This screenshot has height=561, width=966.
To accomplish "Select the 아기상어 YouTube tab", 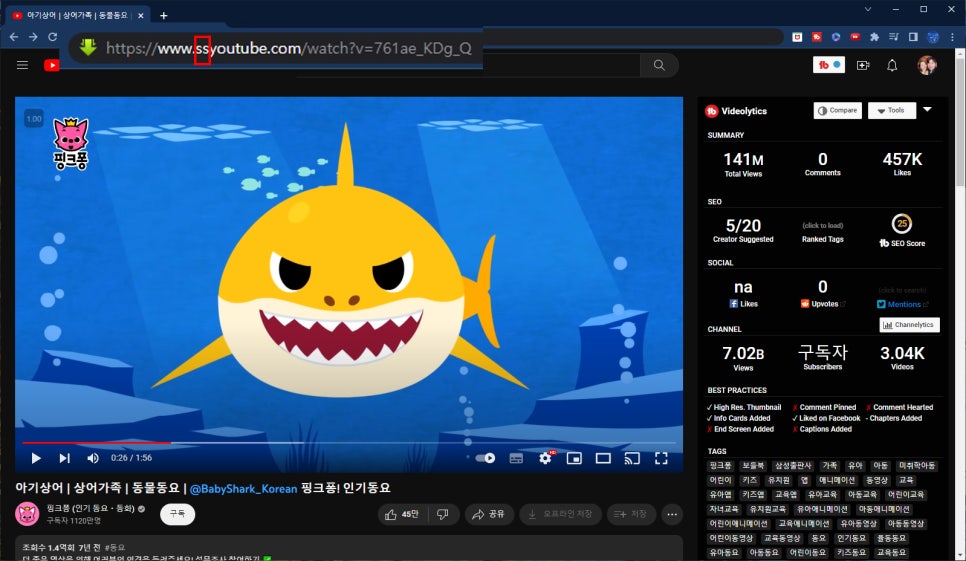I will pos(78,15).
